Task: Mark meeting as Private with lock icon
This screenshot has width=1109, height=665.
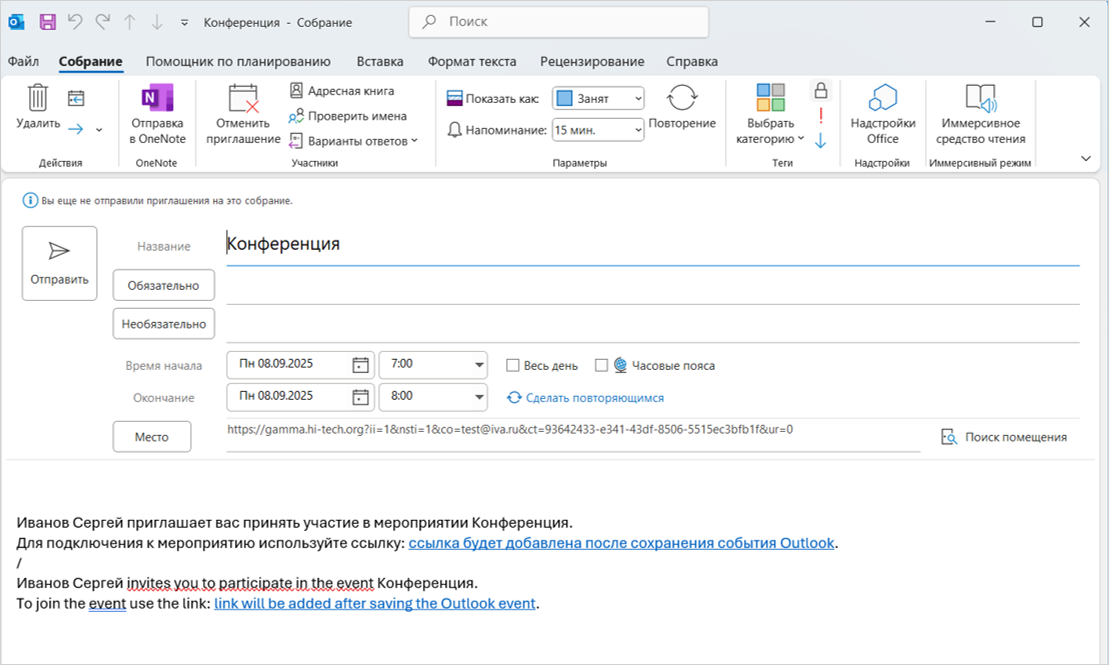Action: tap(820, 90)
